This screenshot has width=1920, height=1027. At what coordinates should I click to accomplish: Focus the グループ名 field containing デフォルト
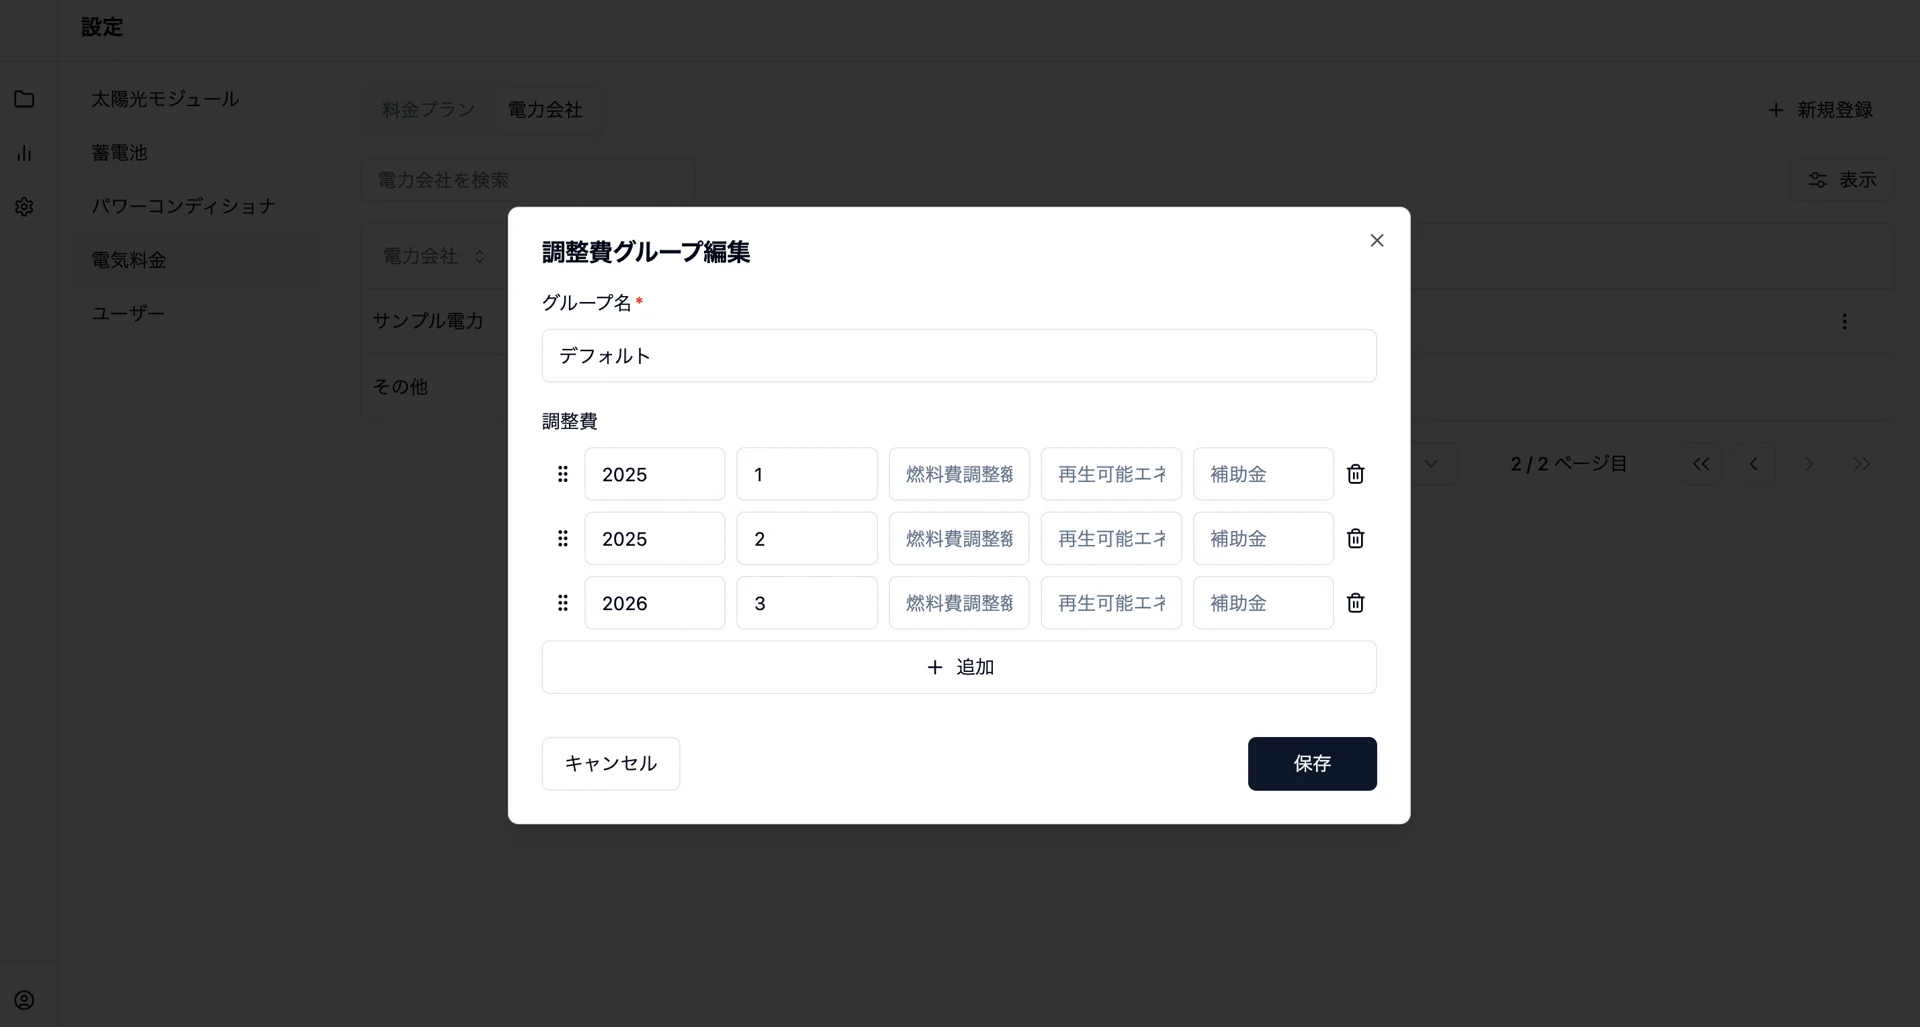[959, 356]
